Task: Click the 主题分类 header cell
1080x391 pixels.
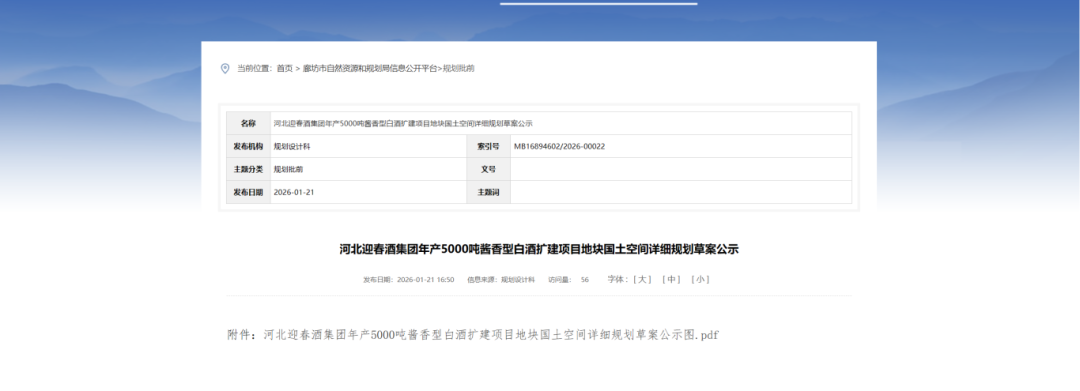Action: (x=248, y=169)
